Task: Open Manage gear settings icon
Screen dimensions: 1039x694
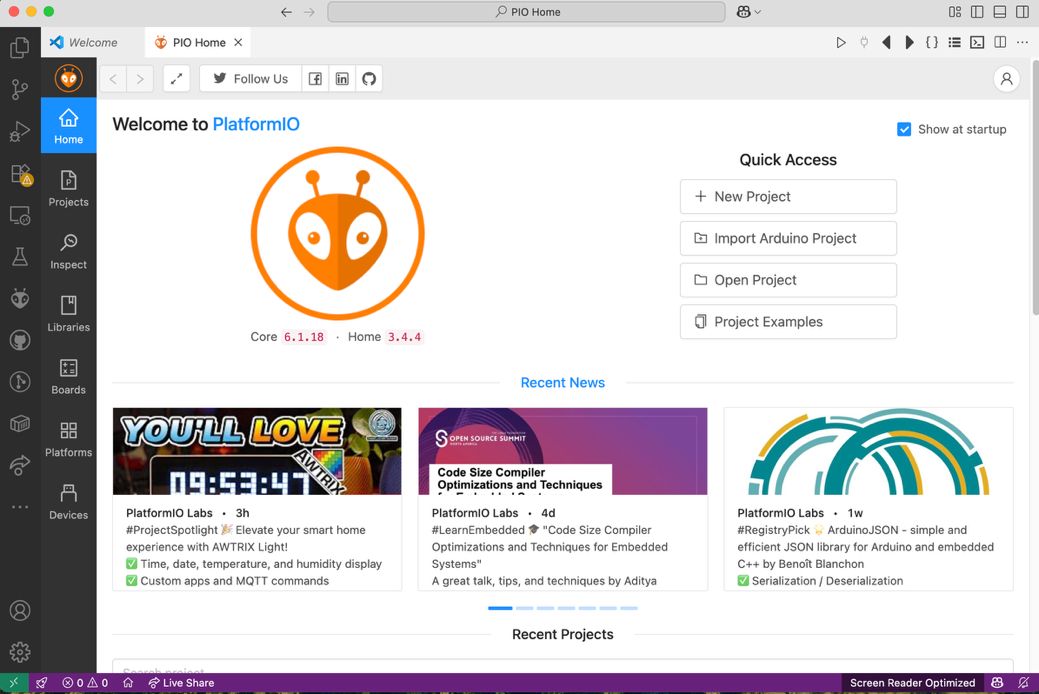Action: point(20,652)
